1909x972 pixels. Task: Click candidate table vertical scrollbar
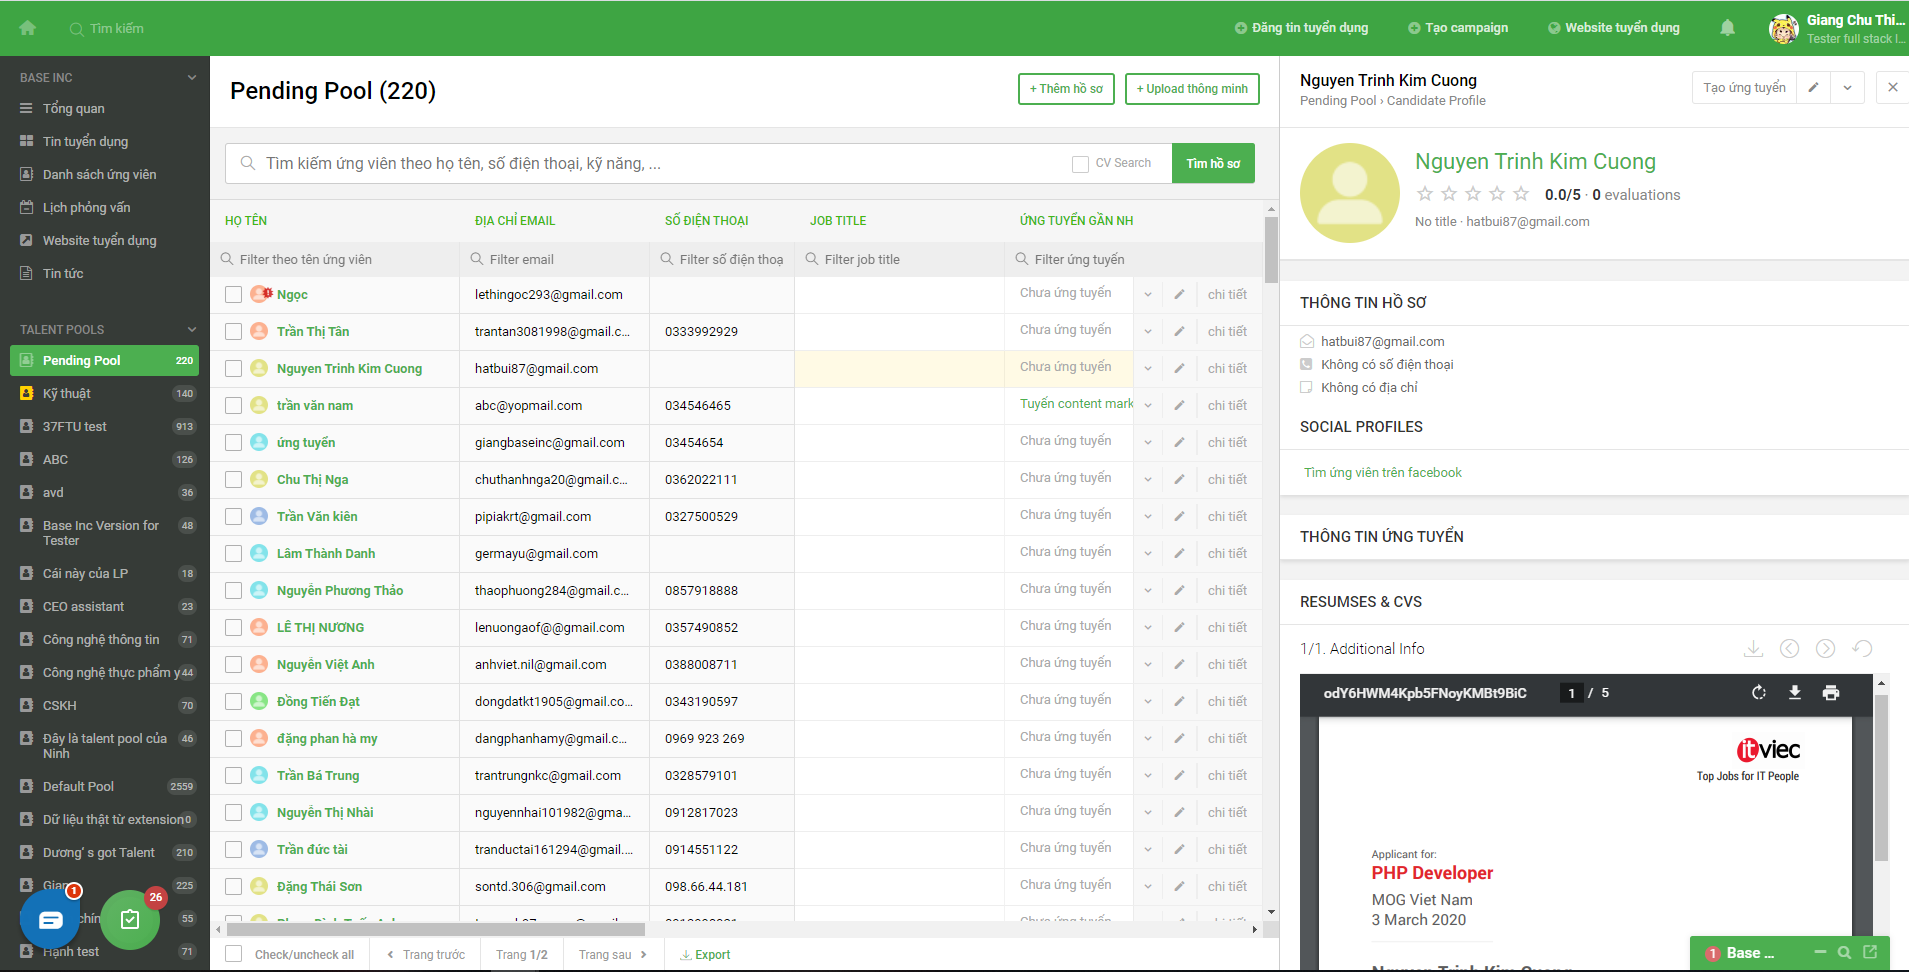[x=1271, y=250]
